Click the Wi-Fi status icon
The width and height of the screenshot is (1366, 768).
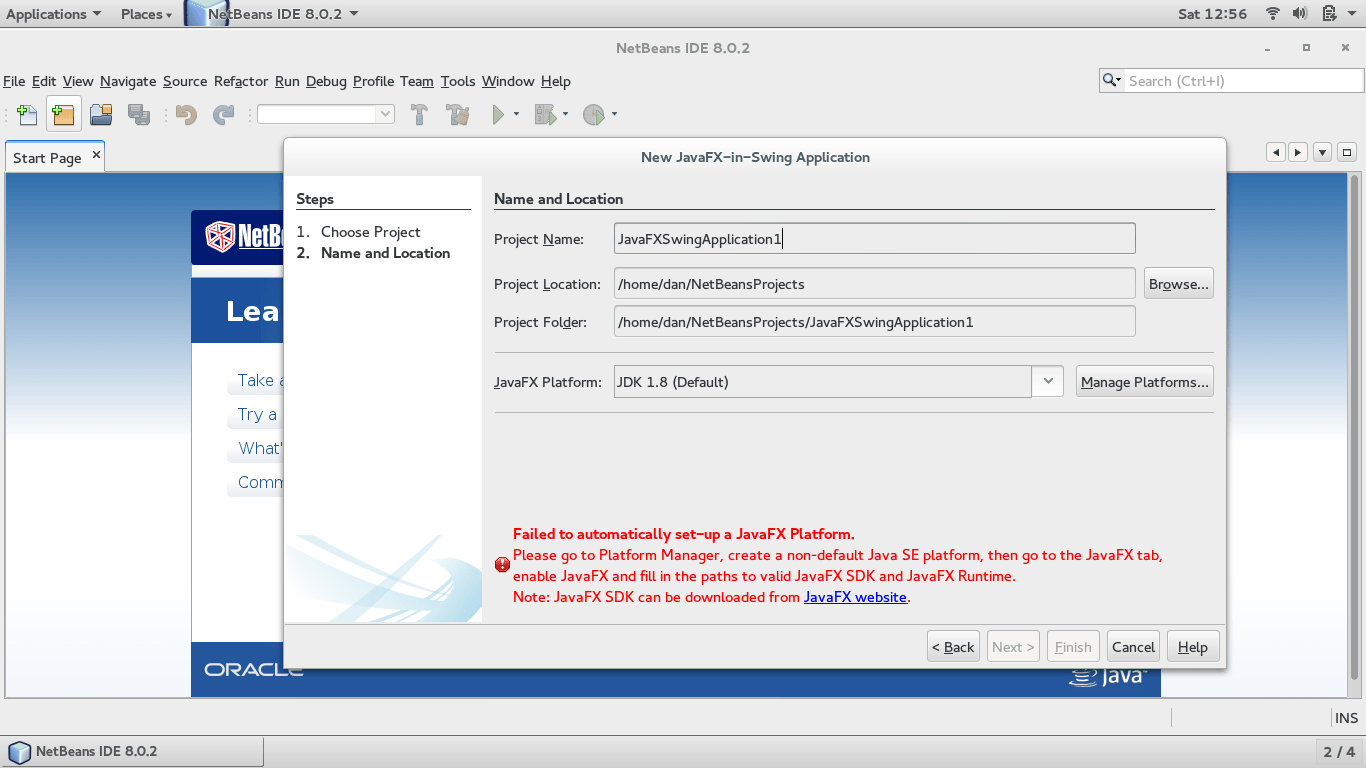(x=1273, y=13)
